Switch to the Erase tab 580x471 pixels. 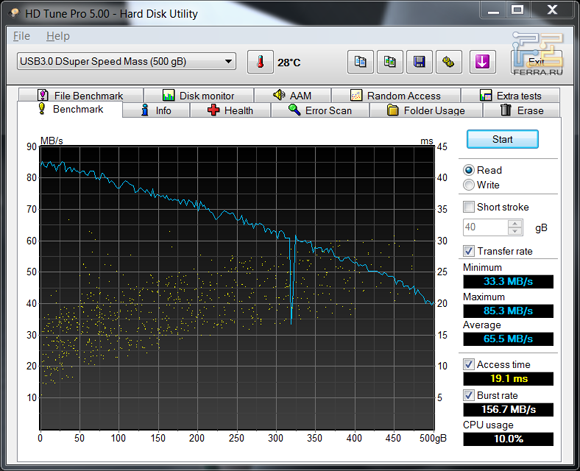(522, 110)
